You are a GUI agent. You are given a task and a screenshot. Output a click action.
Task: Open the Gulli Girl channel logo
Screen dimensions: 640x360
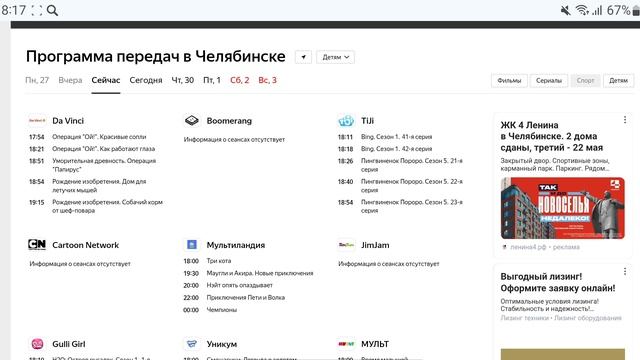tap(37, 344)
